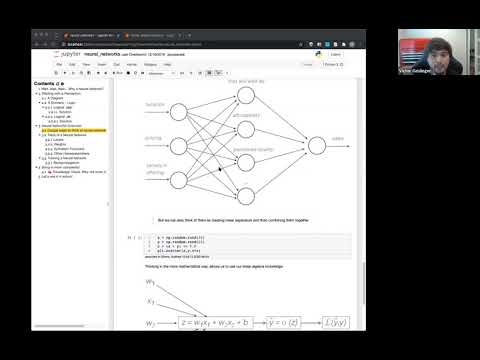The height and width of the screenshot is (360, 480).
Task: Go to section 2.1 A Diagram
Action: (52, 98)
